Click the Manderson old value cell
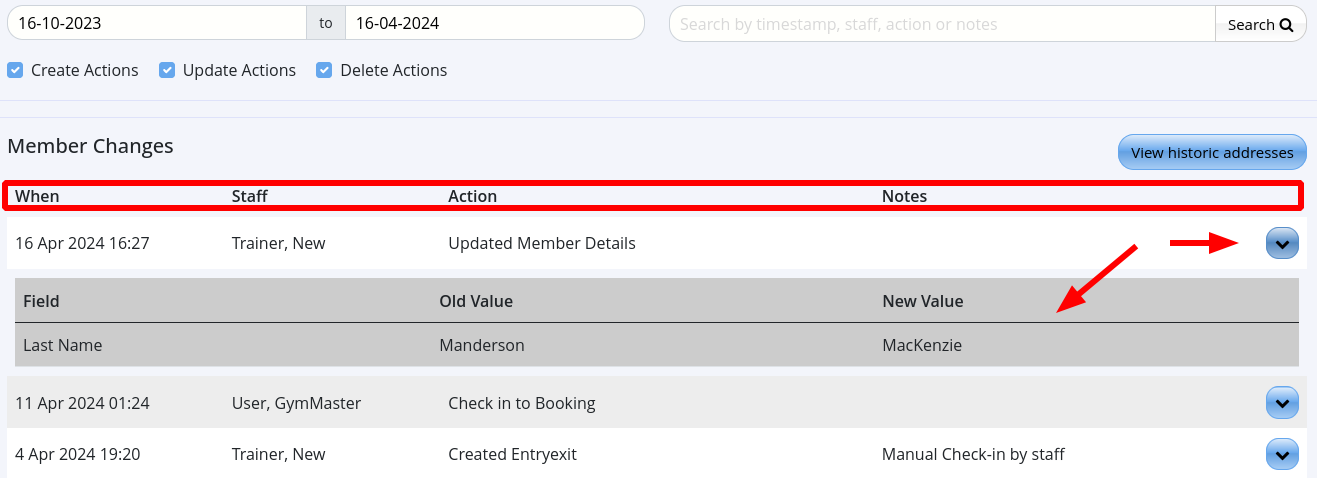 (481, 345)
